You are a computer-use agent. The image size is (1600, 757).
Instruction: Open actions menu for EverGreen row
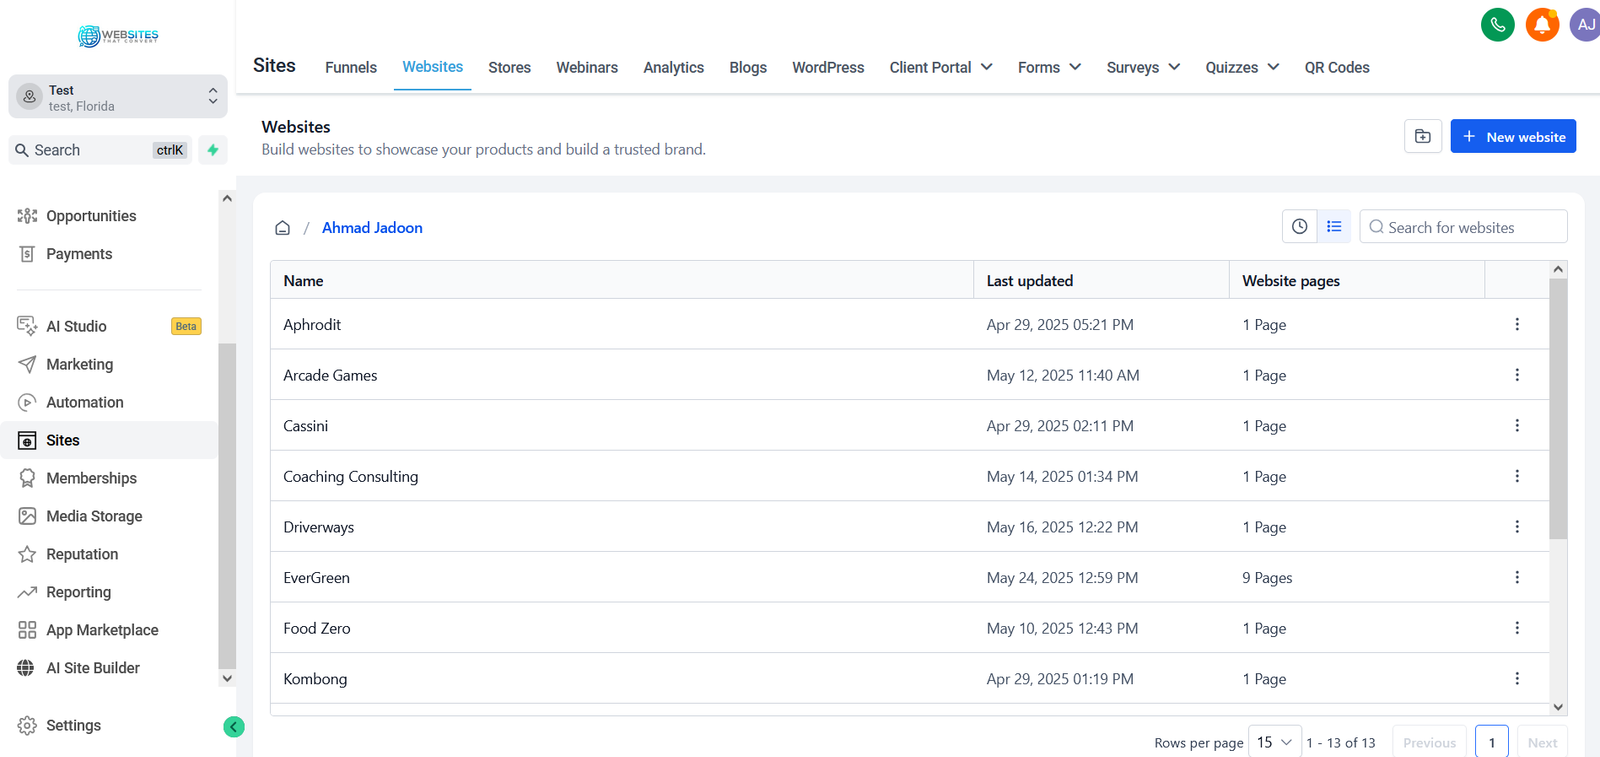coord(1517,577)
